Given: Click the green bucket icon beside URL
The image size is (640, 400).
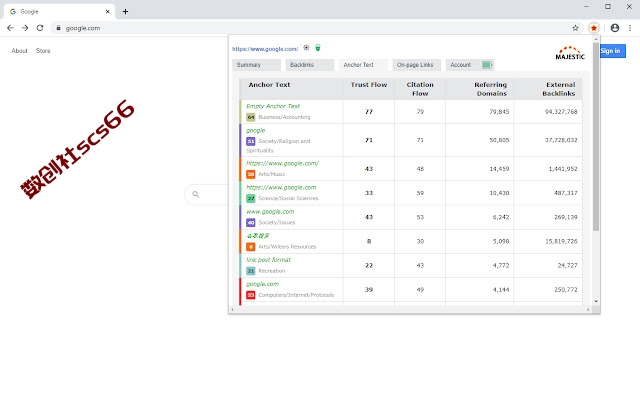Looking at the screenshot, I should pyautogui.click(x=318, y=48).
